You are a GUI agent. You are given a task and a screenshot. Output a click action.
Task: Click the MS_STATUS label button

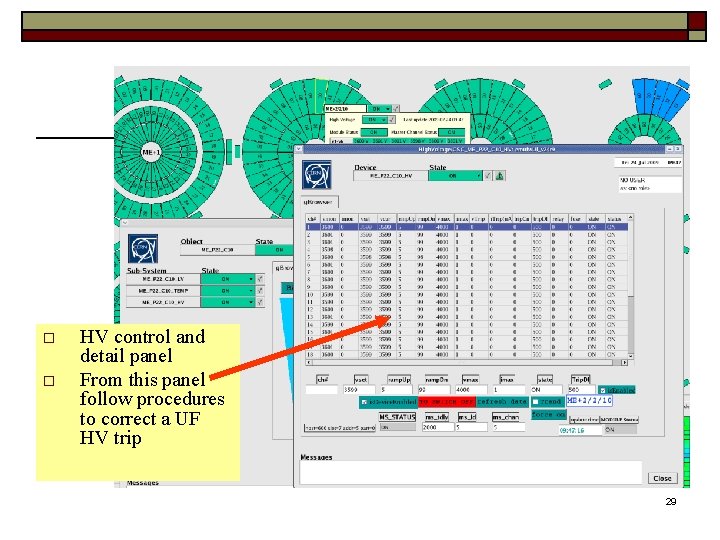(x=397, y=416)
